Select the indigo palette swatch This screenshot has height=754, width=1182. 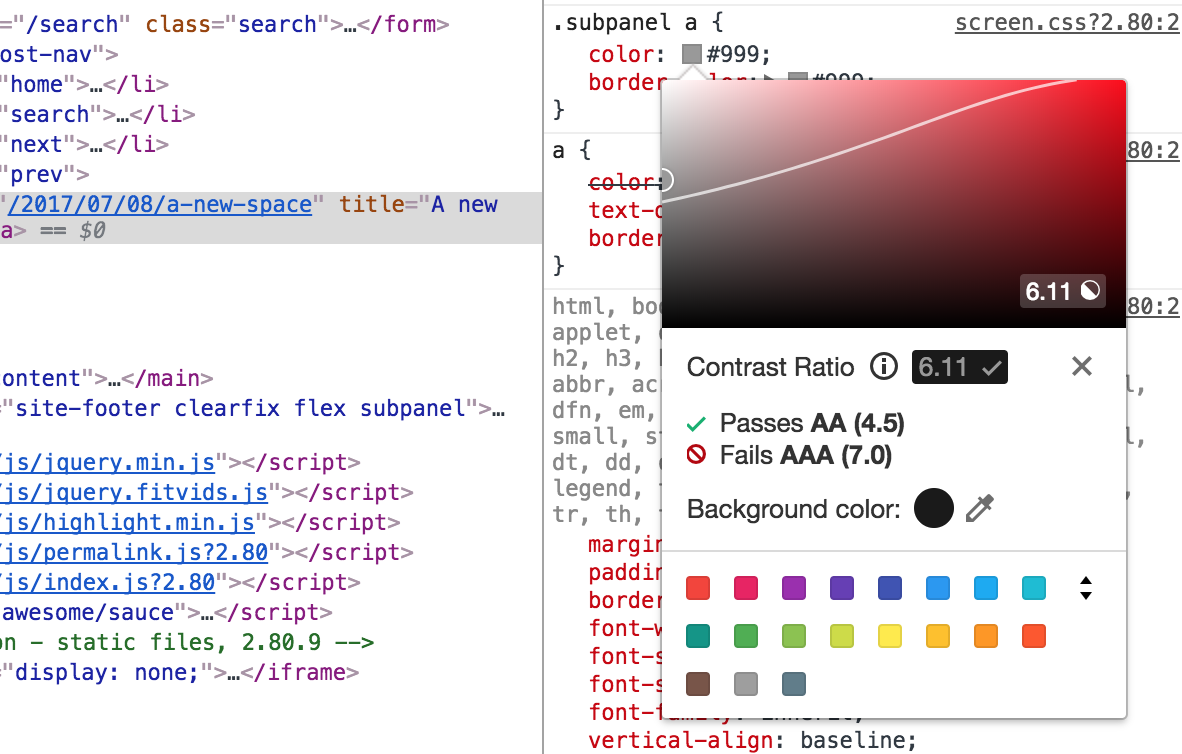coord(890,588)
